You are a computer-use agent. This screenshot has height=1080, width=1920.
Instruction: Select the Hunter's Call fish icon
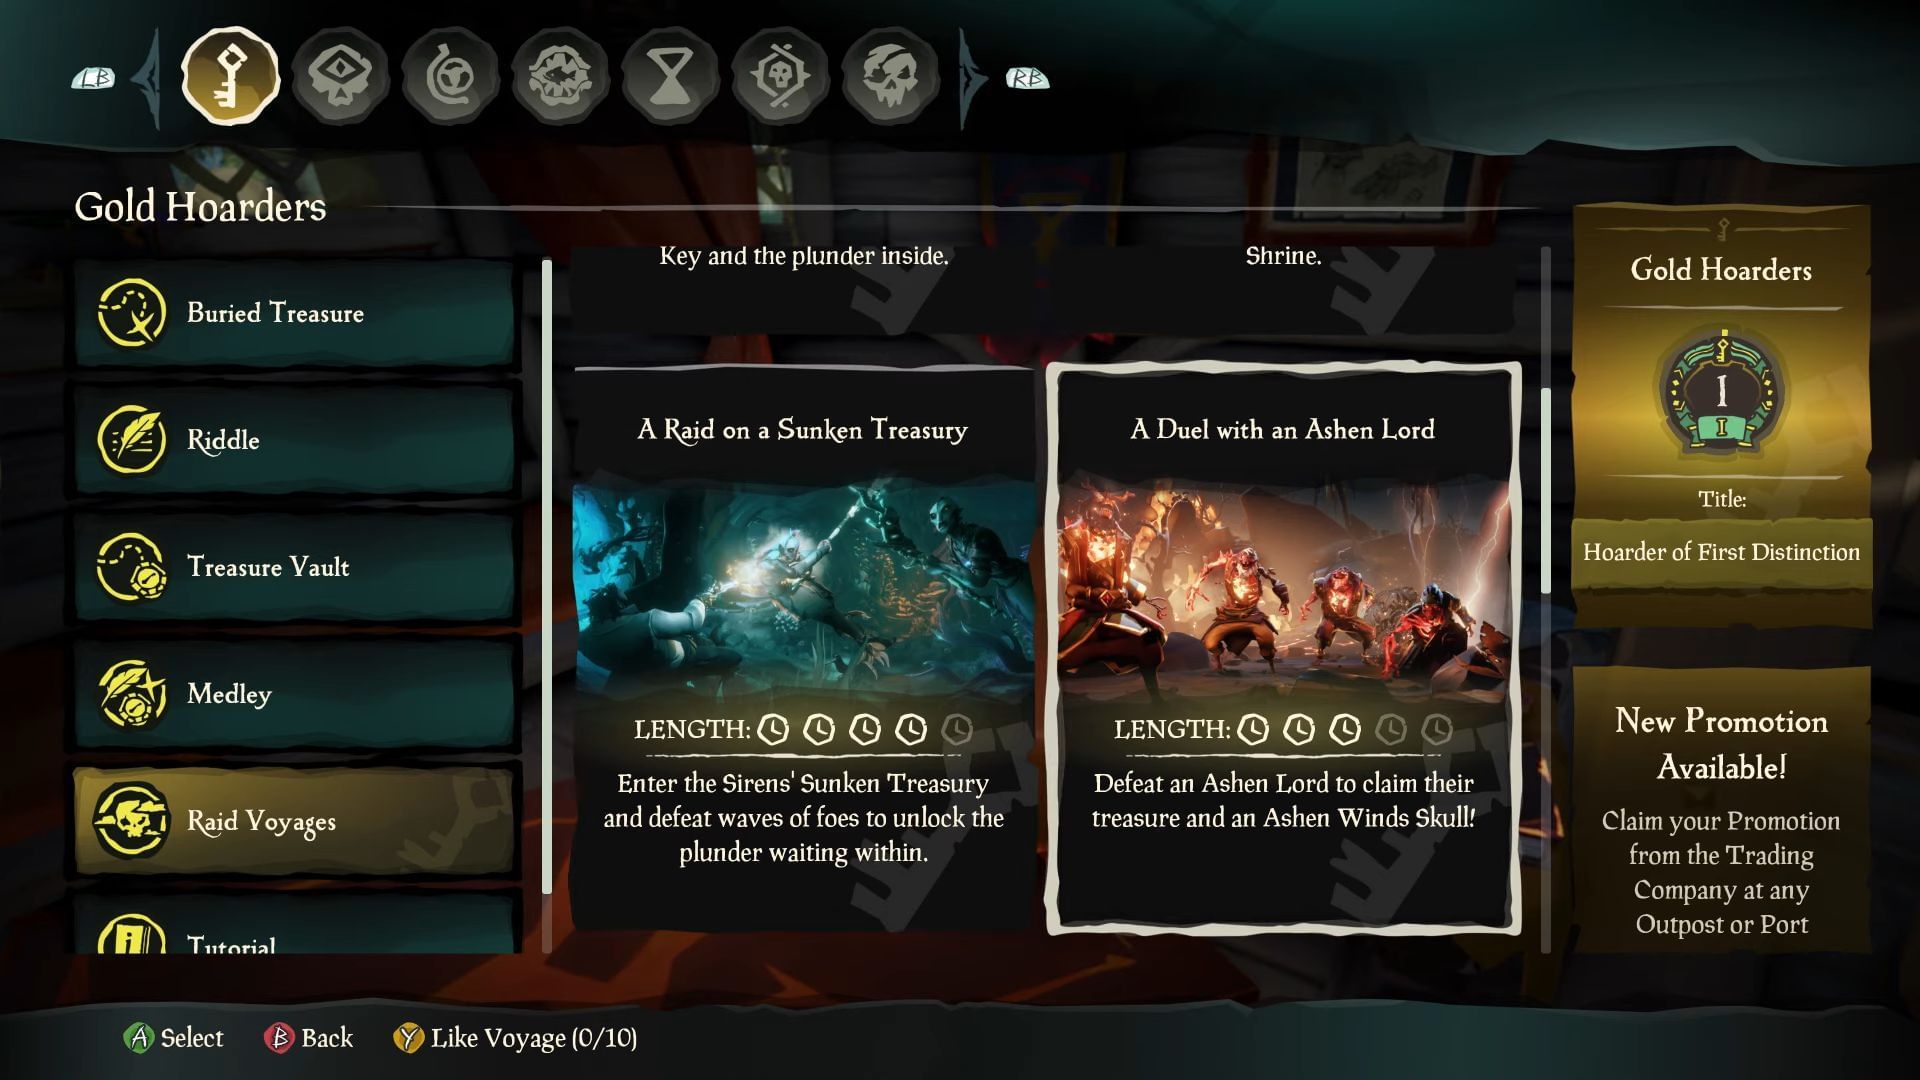[x=562, y=75]
